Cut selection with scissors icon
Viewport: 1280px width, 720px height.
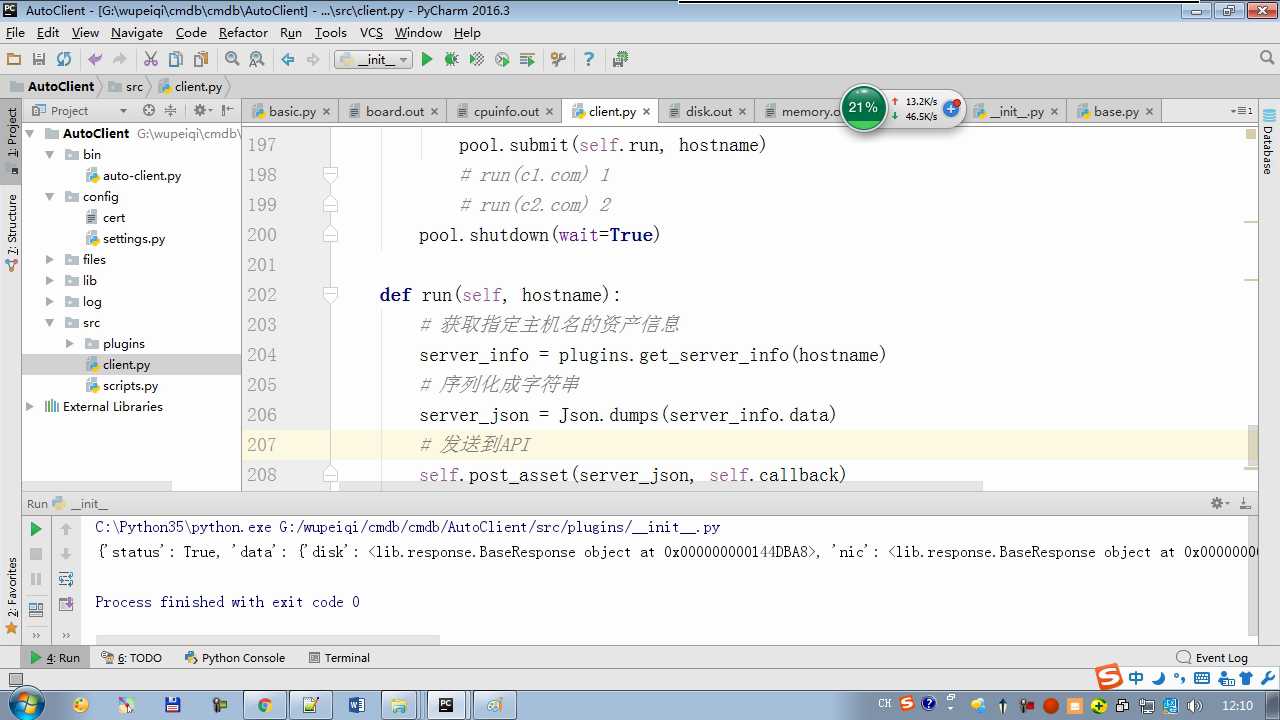(x=151, y=60)
